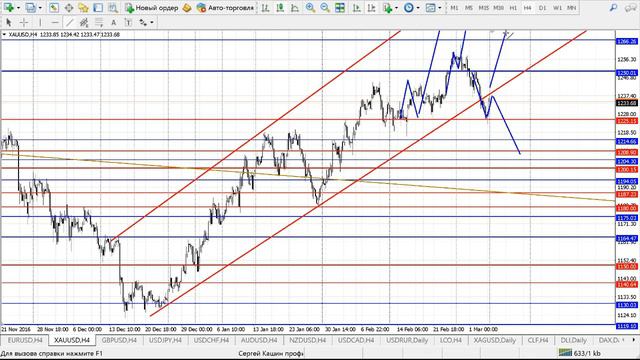
Task: Open a new chart window
Action: 9,7
